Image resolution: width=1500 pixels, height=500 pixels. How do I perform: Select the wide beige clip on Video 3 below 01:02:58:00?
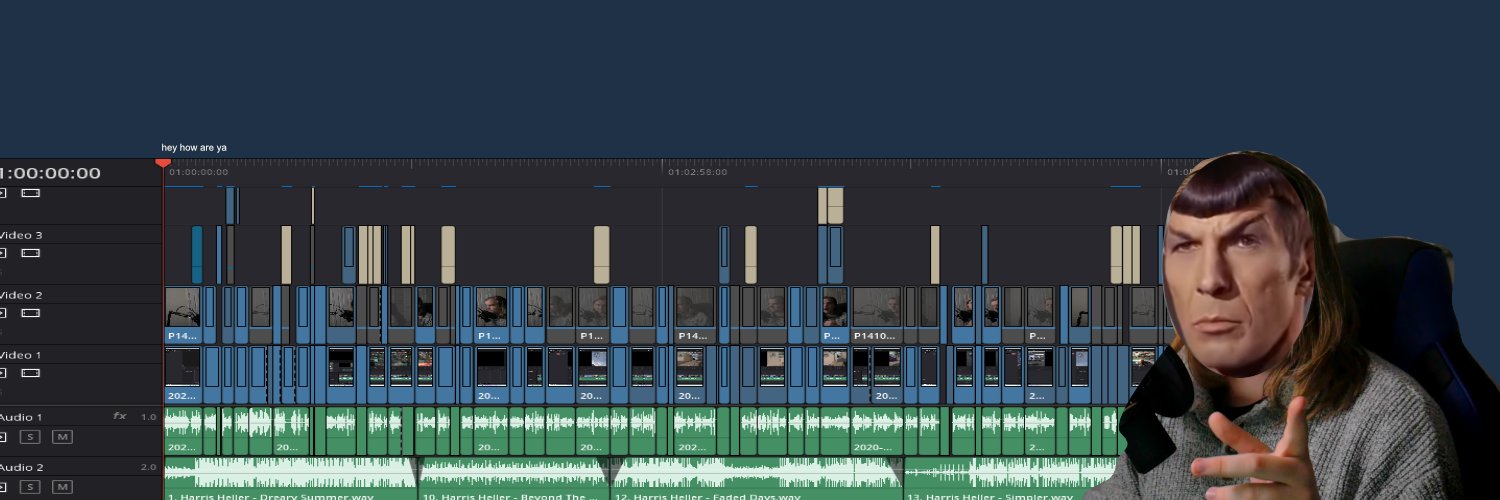[x=601, y=255]
